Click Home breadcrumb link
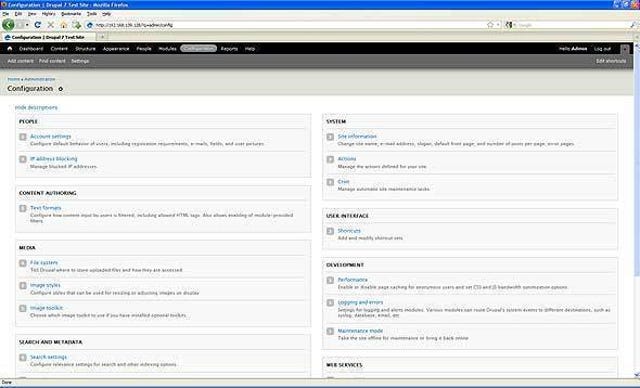This screenshot has width=640, height=388. [x=13, y=79]
